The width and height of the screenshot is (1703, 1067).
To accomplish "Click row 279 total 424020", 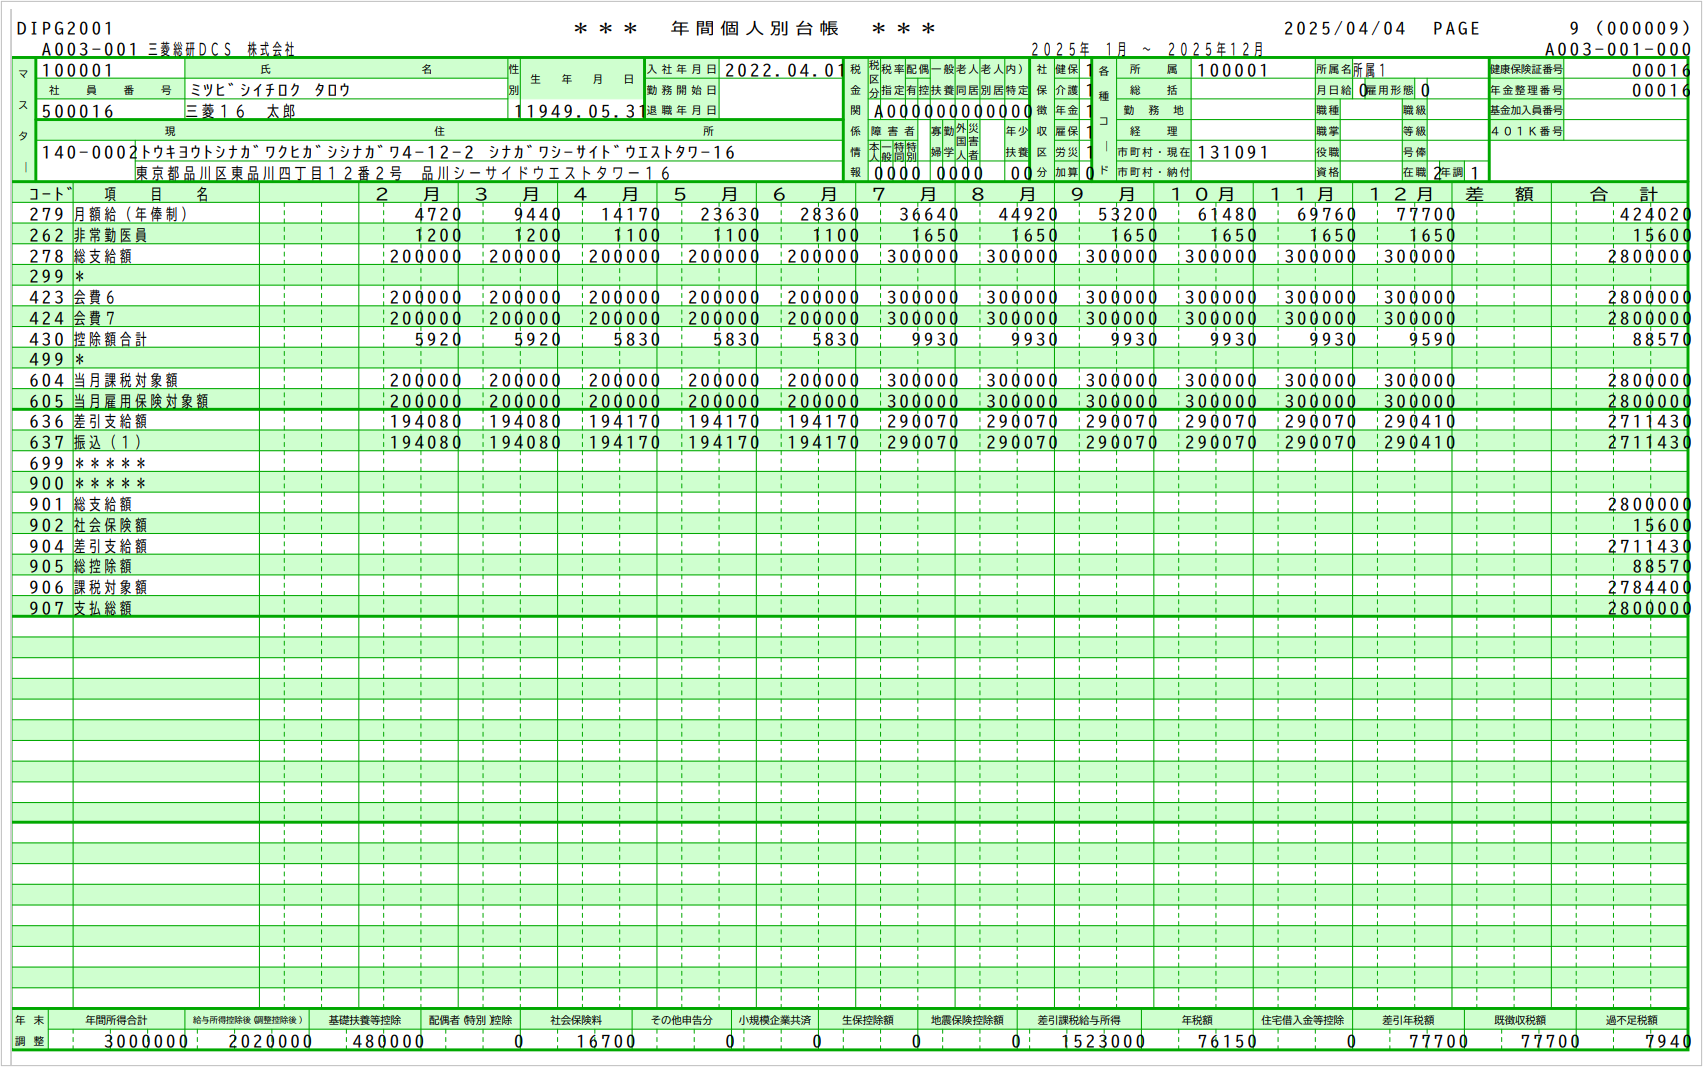I will [x=1655, y=214].
